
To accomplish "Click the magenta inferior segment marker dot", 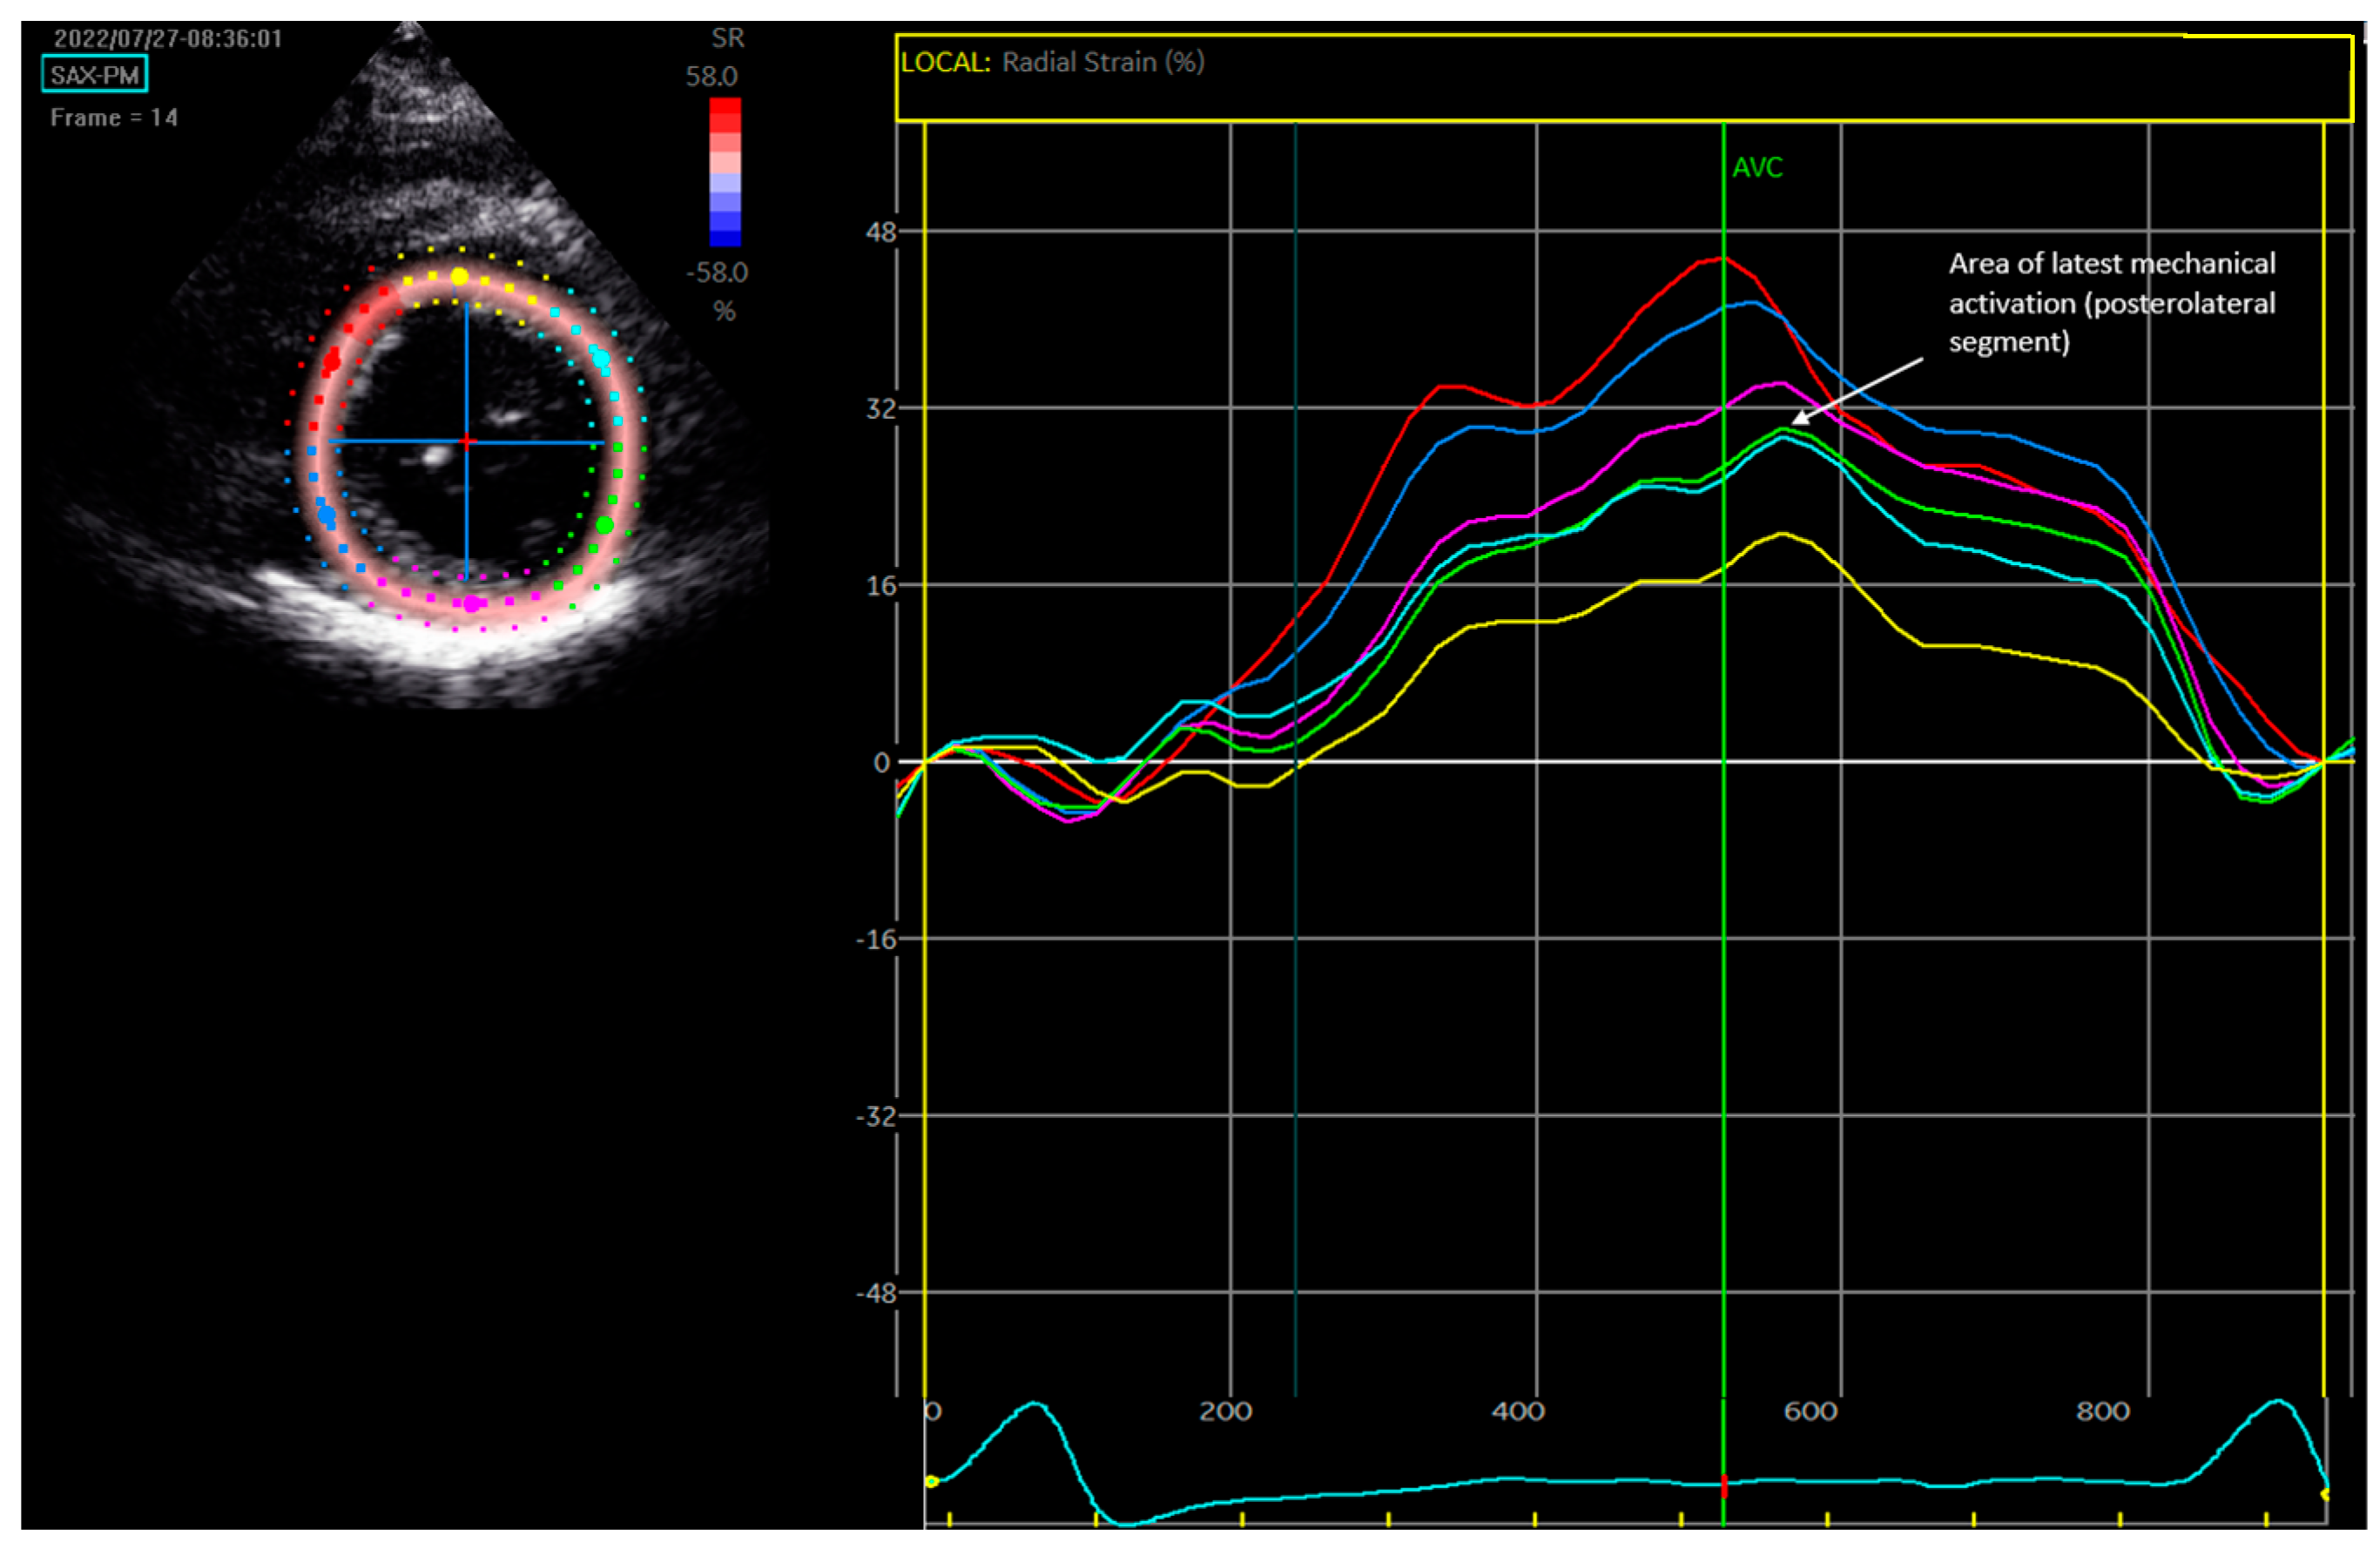I will (x=471, y=604).
